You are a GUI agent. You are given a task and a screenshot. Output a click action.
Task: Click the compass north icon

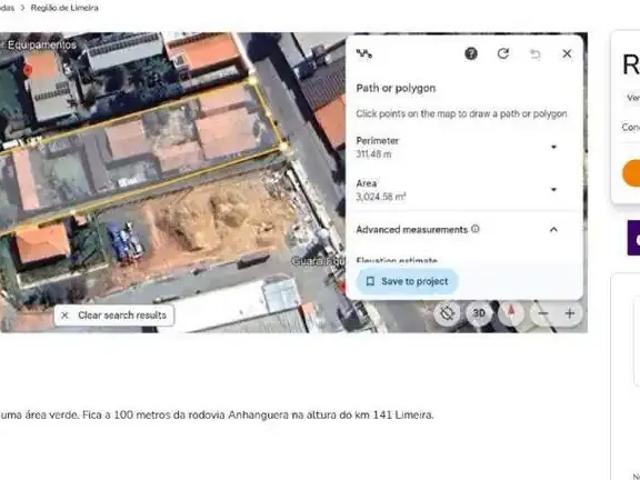coord(511,313)
